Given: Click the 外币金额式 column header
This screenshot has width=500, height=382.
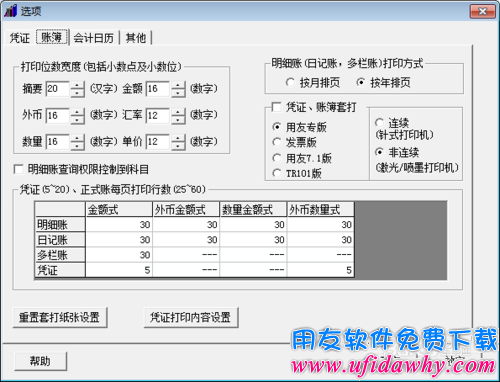Looking at the screenshot, I should (x=186, y=210).
